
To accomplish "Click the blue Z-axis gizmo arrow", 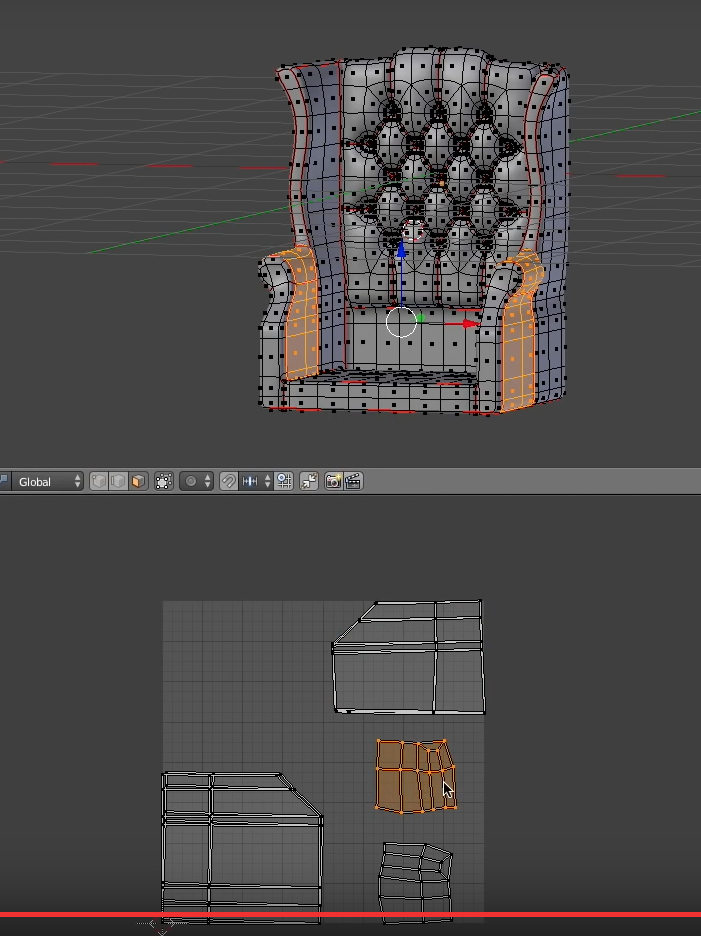I will tap(401, 249).
